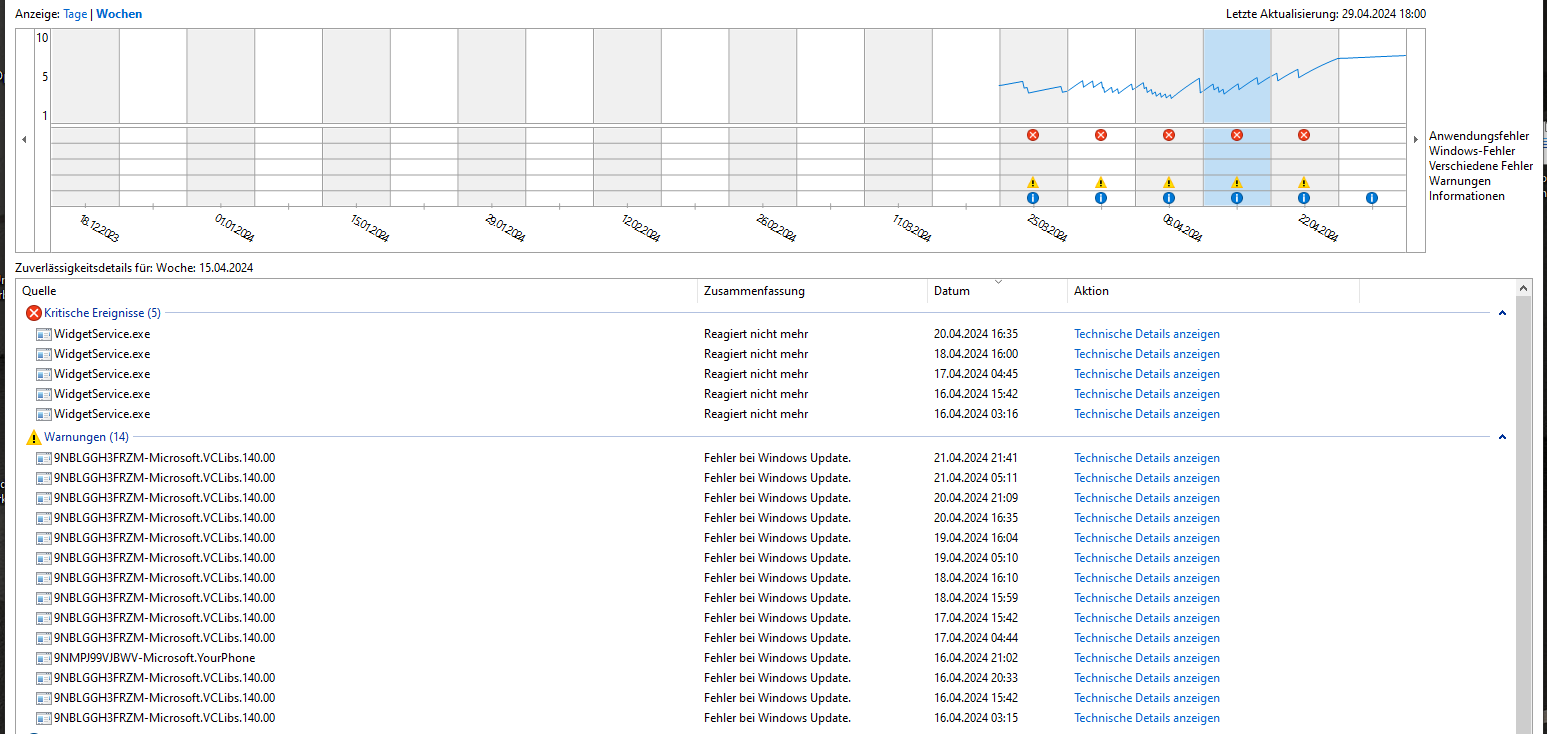Select the week 15.01.2024 column in chart

[x=356, y=117]
